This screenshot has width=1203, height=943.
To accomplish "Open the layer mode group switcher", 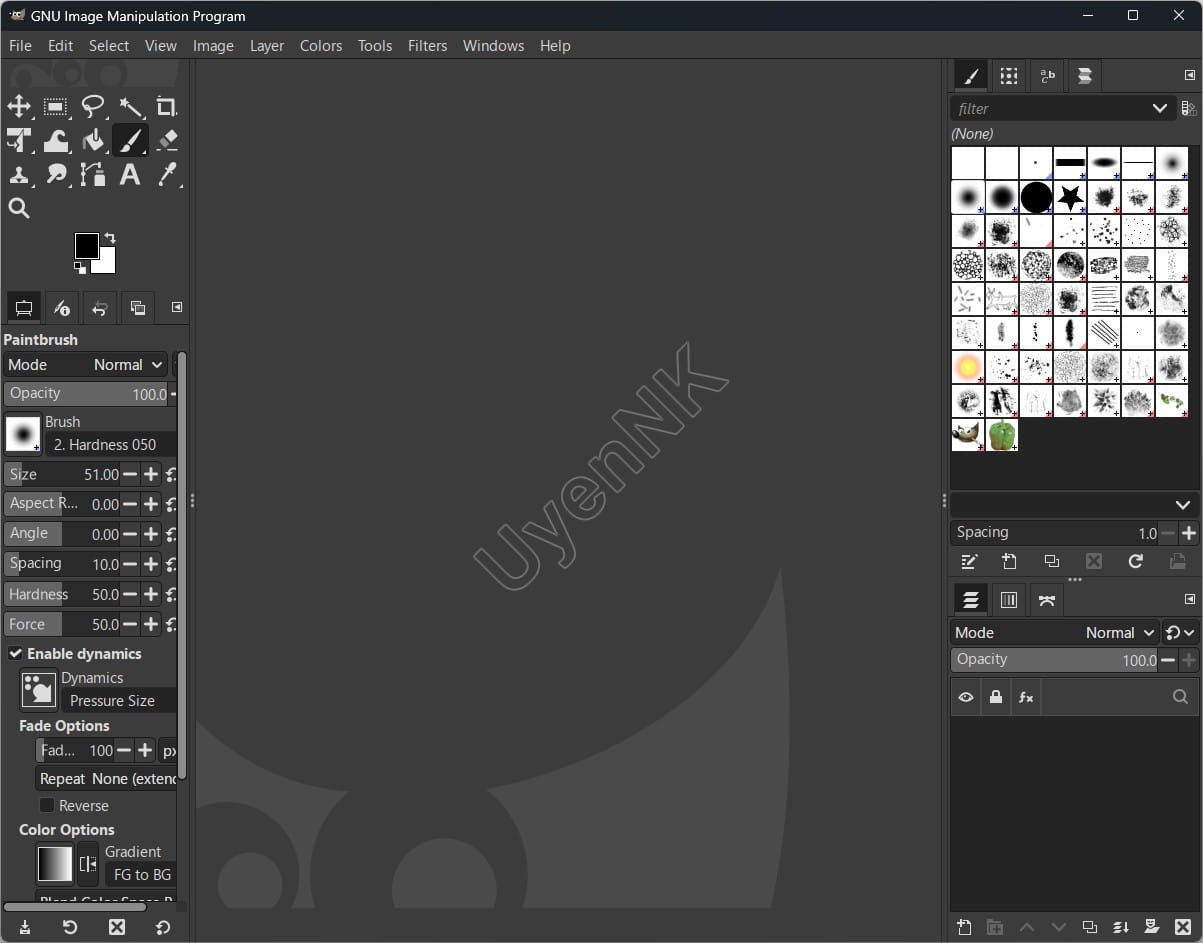I will click(x=1179, y=633).
